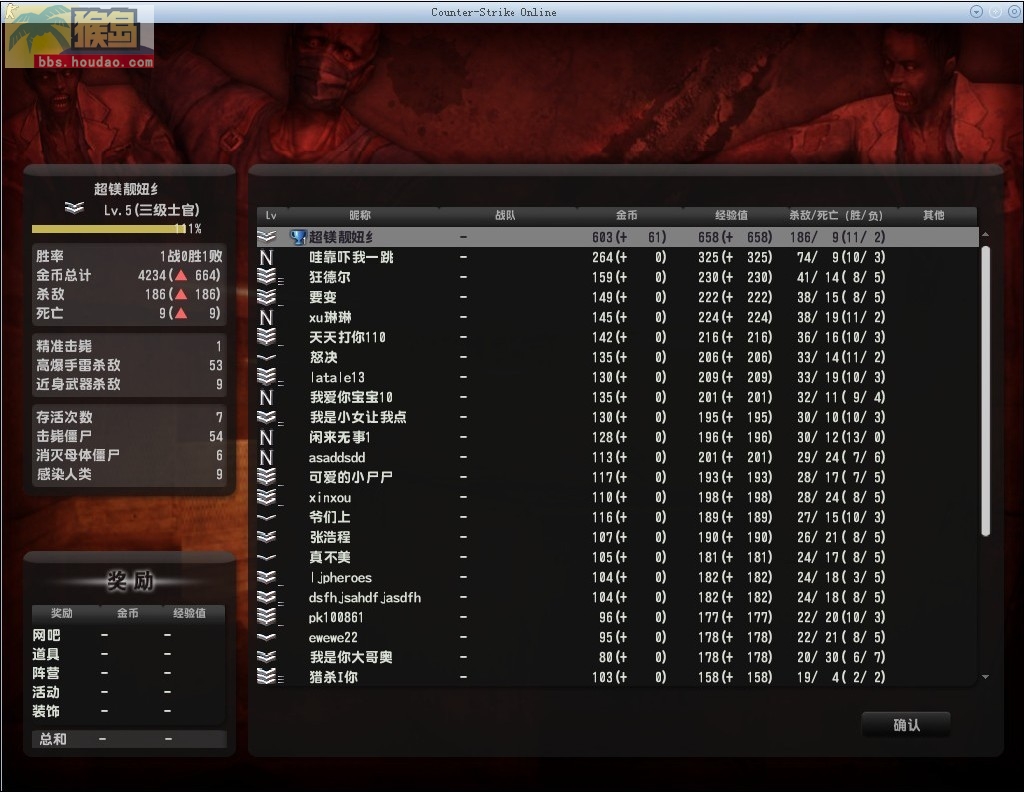Select the player name 哇靠吓我一跳

[351, 257]
